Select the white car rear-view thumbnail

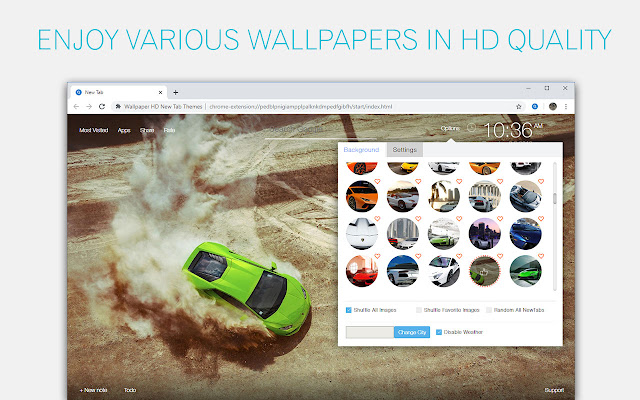point(402,271)
